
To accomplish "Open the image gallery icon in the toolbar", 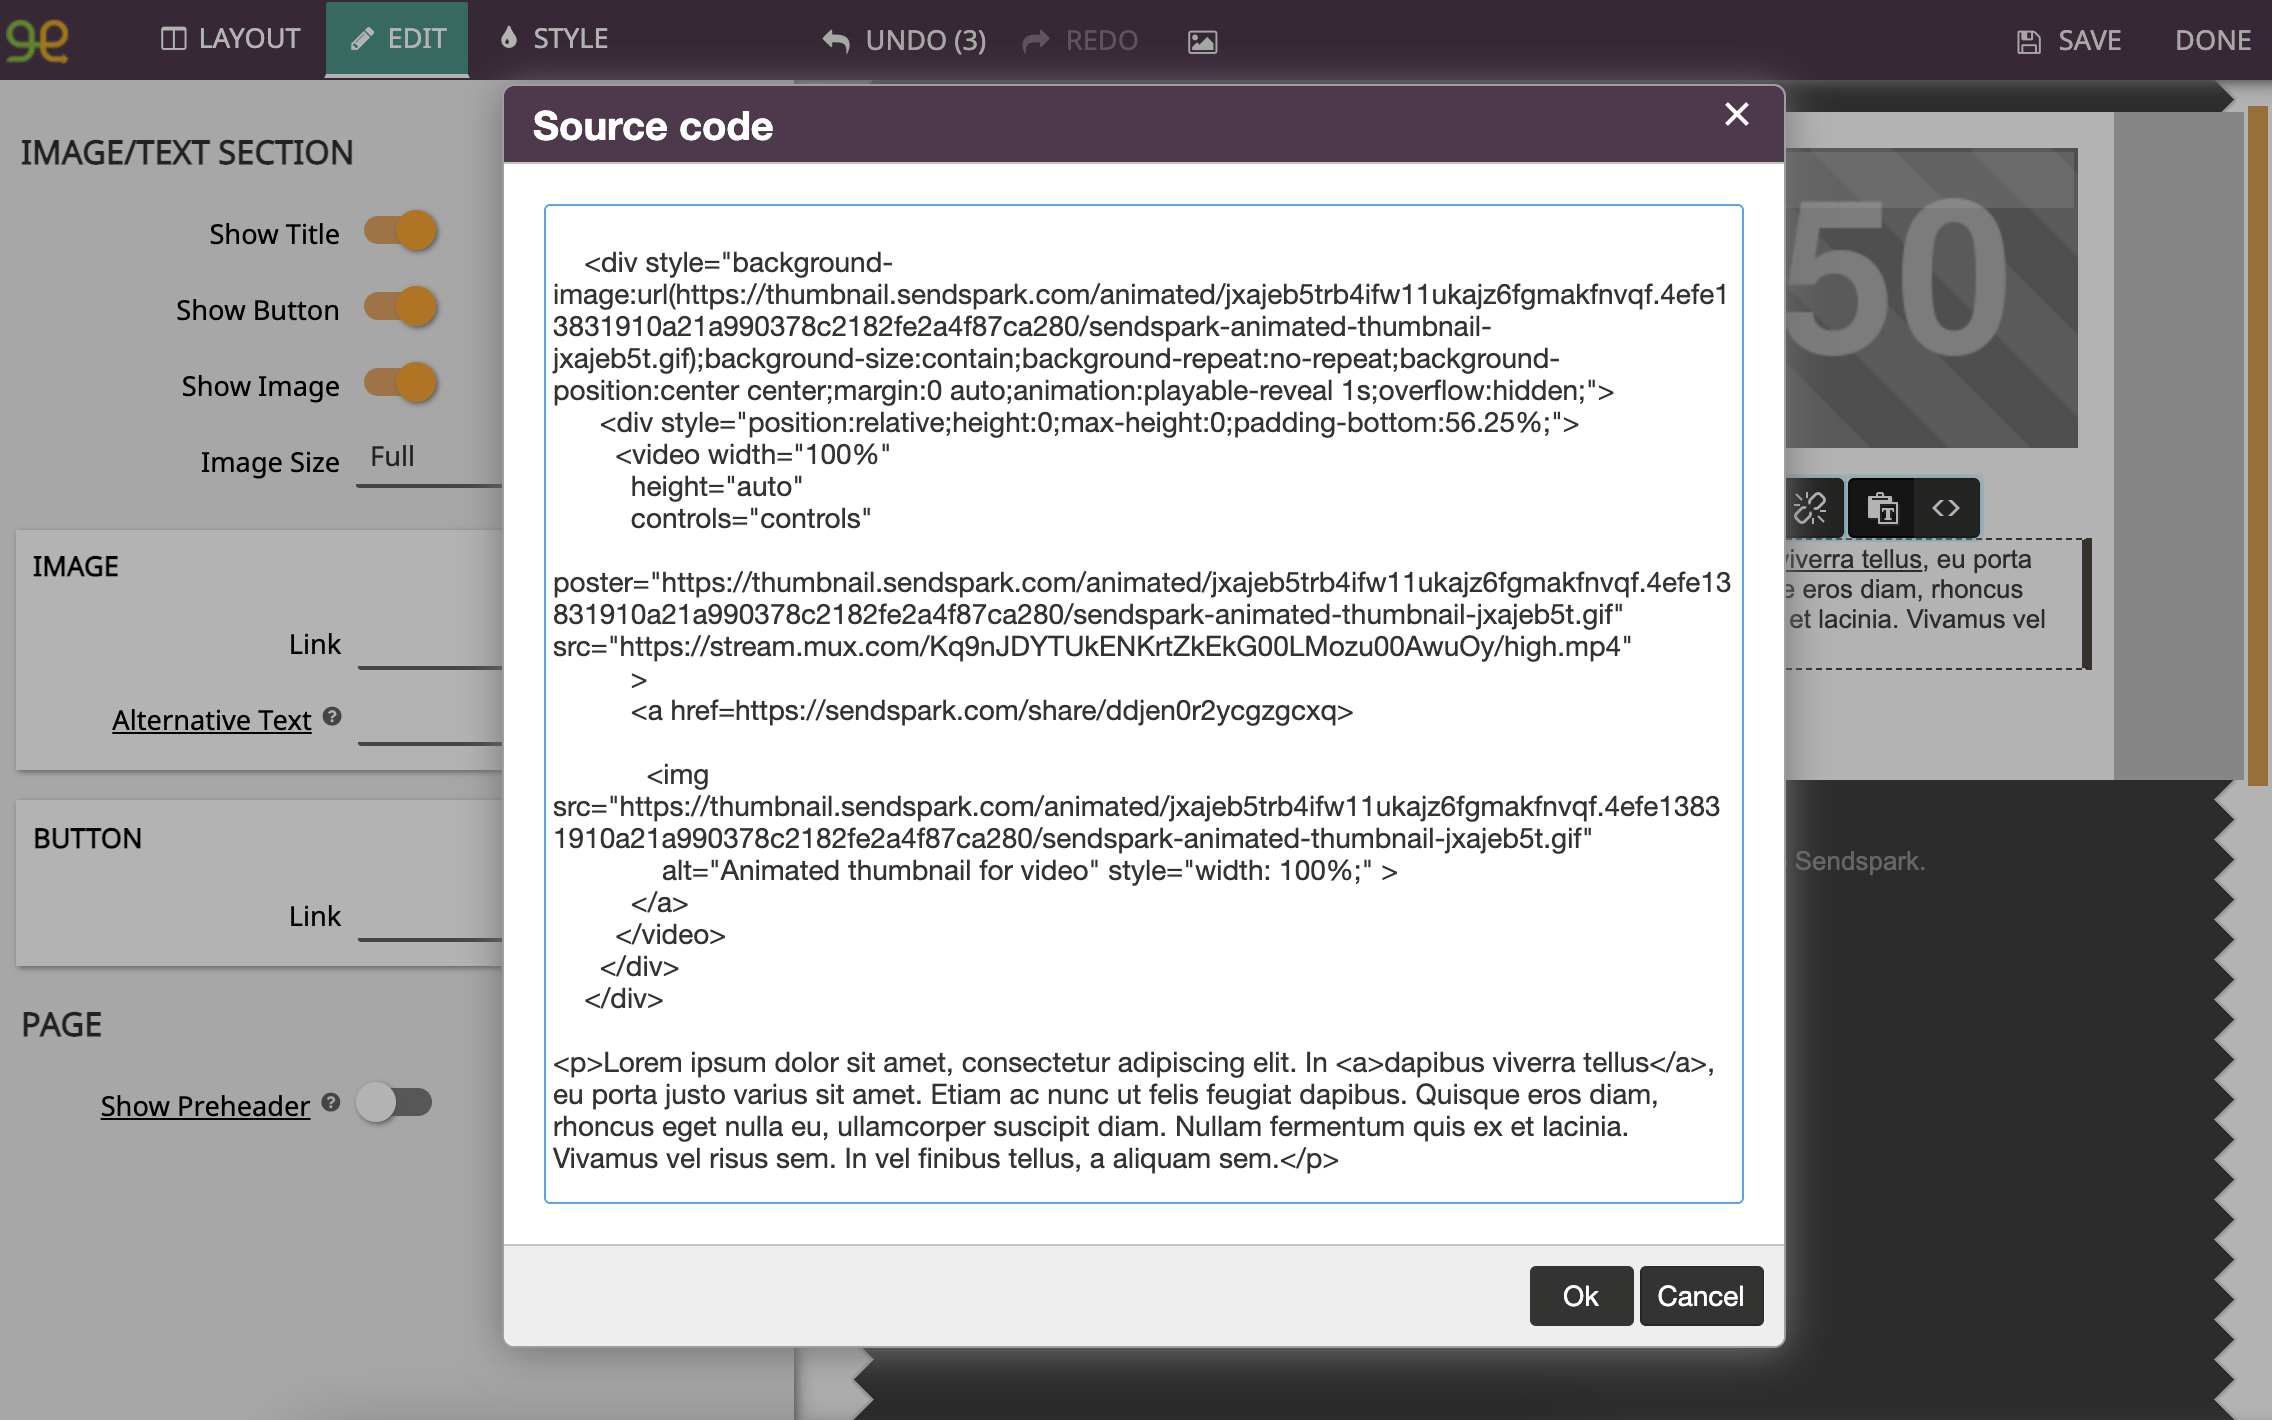I will point(1202,41).
